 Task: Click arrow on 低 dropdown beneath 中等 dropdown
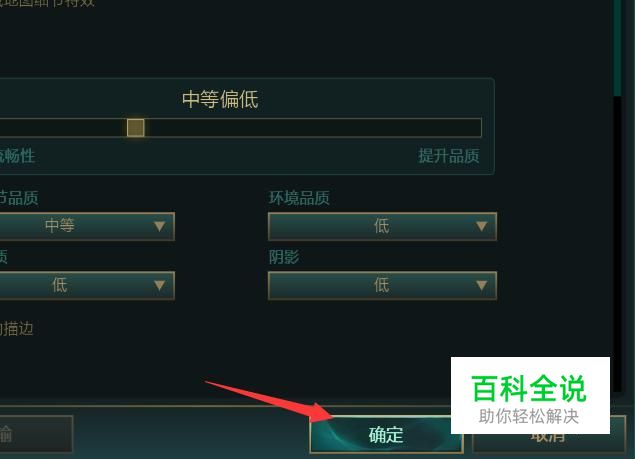click(160, 286)
